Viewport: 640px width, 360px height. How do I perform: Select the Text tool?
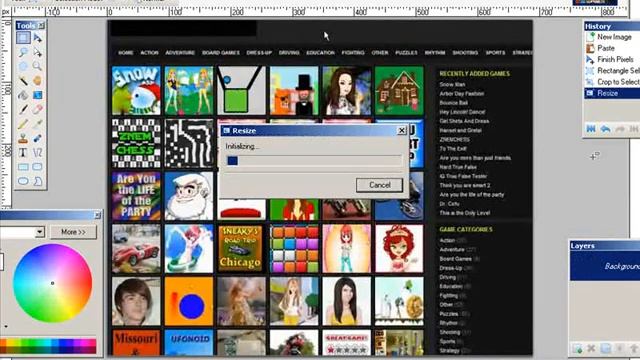tap(23, 153)
